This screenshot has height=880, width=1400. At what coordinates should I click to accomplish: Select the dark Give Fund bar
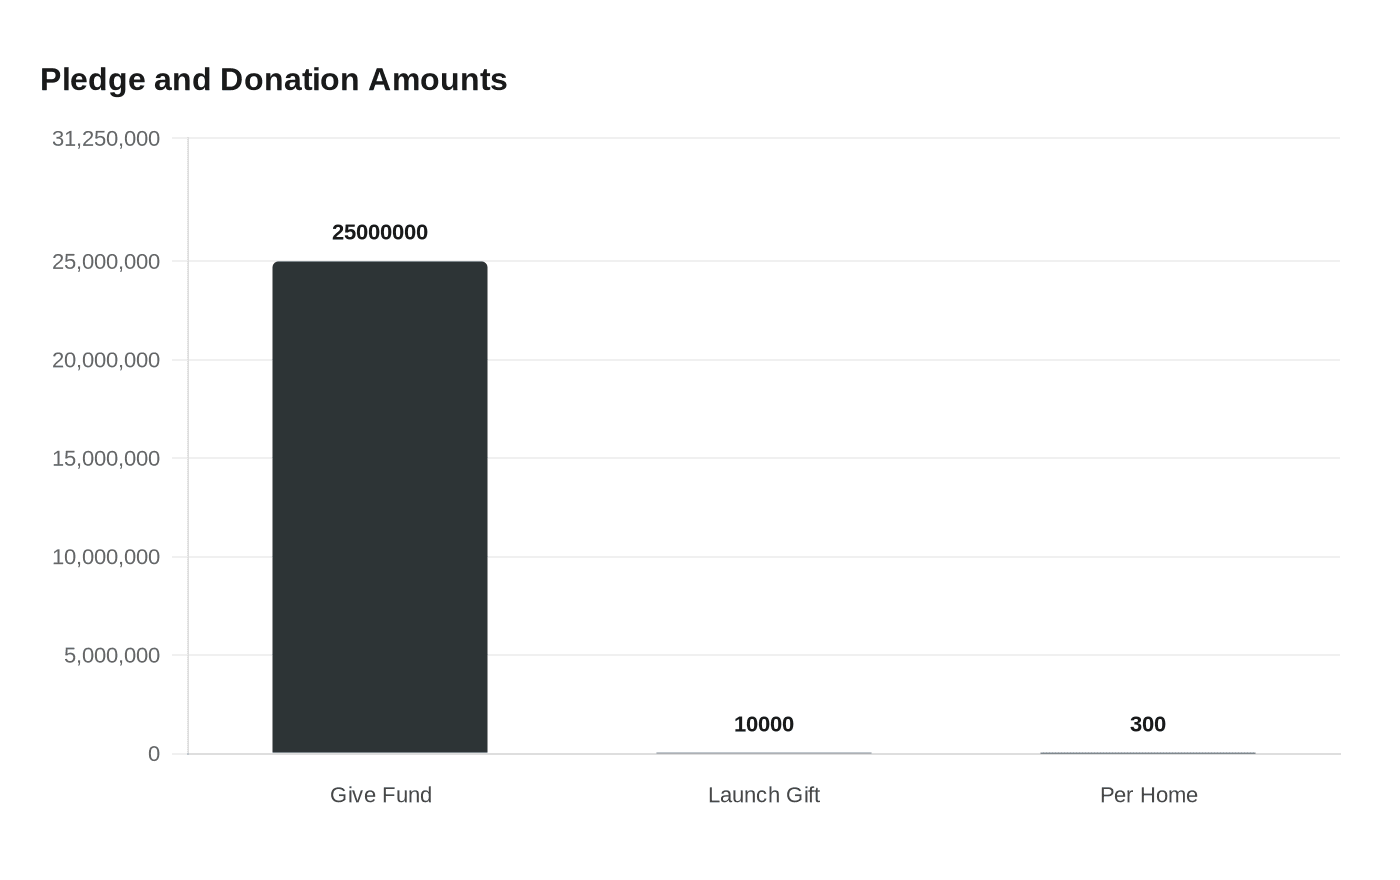[380, 507]
